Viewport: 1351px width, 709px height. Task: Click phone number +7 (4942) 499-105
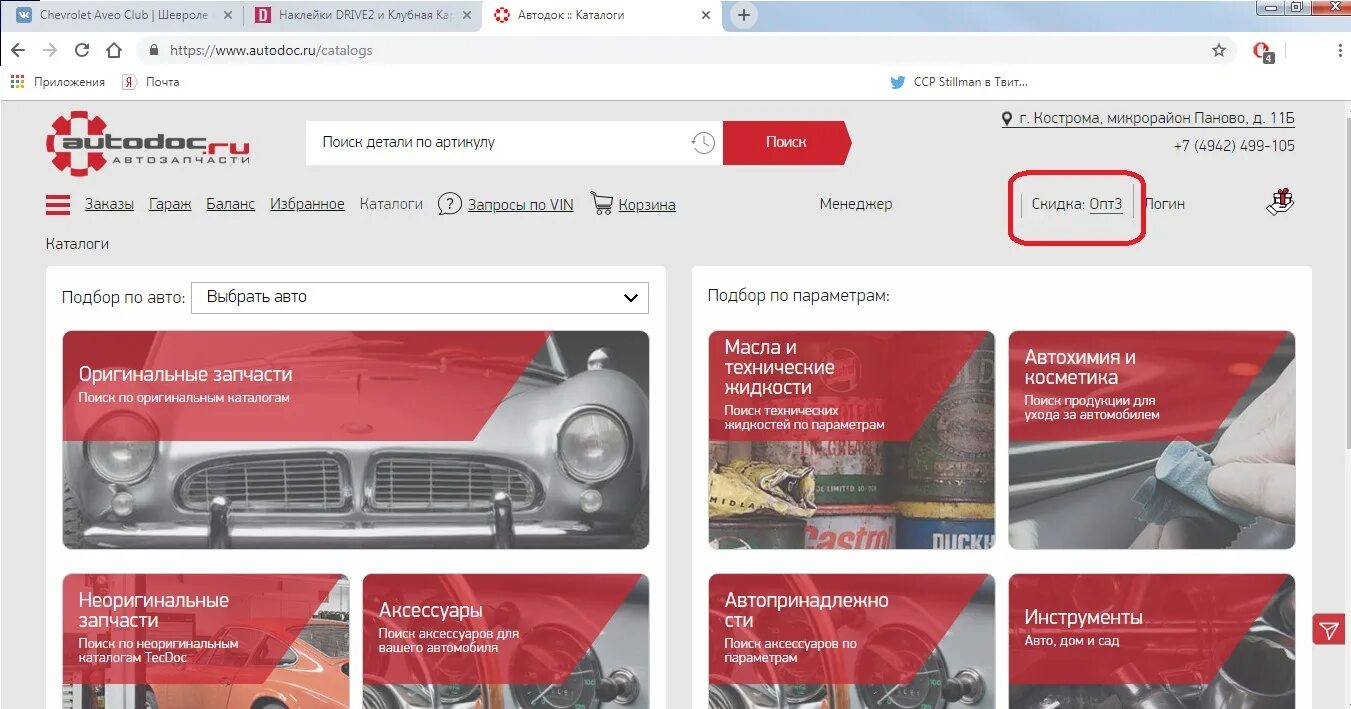coord(1234,146)
